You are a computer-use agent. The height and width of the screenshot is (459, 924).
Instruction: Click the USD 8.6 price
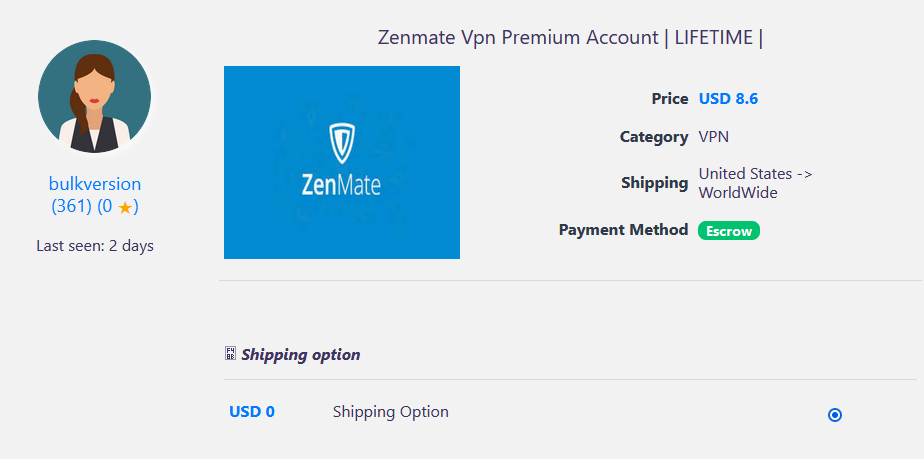728,98
